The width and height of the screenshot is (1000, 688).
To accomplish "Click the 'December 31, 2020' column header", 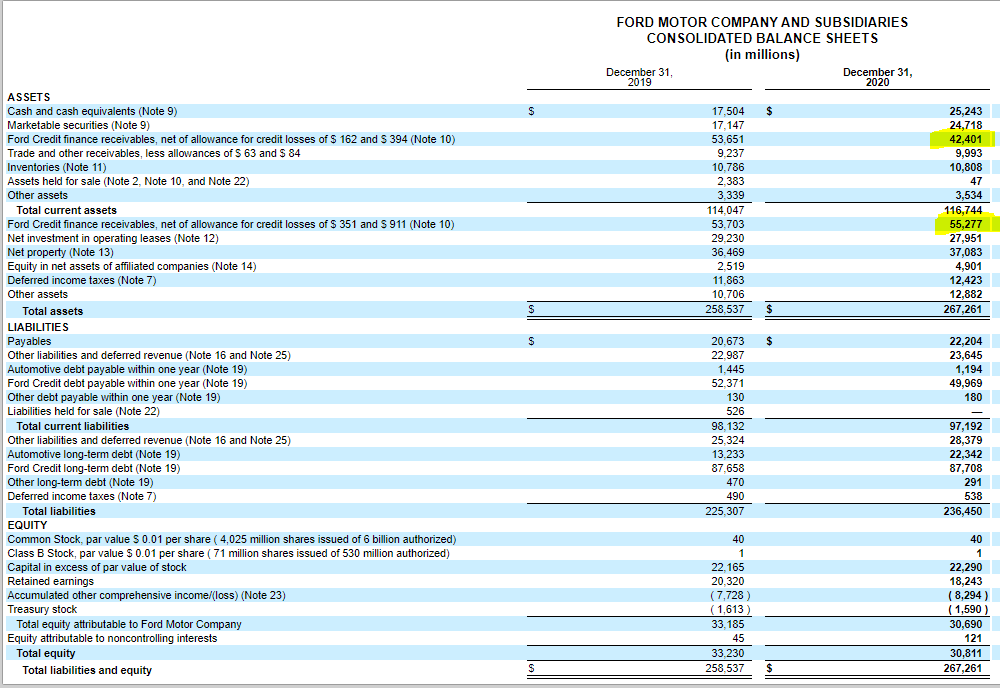I will [x=878, y=77].
